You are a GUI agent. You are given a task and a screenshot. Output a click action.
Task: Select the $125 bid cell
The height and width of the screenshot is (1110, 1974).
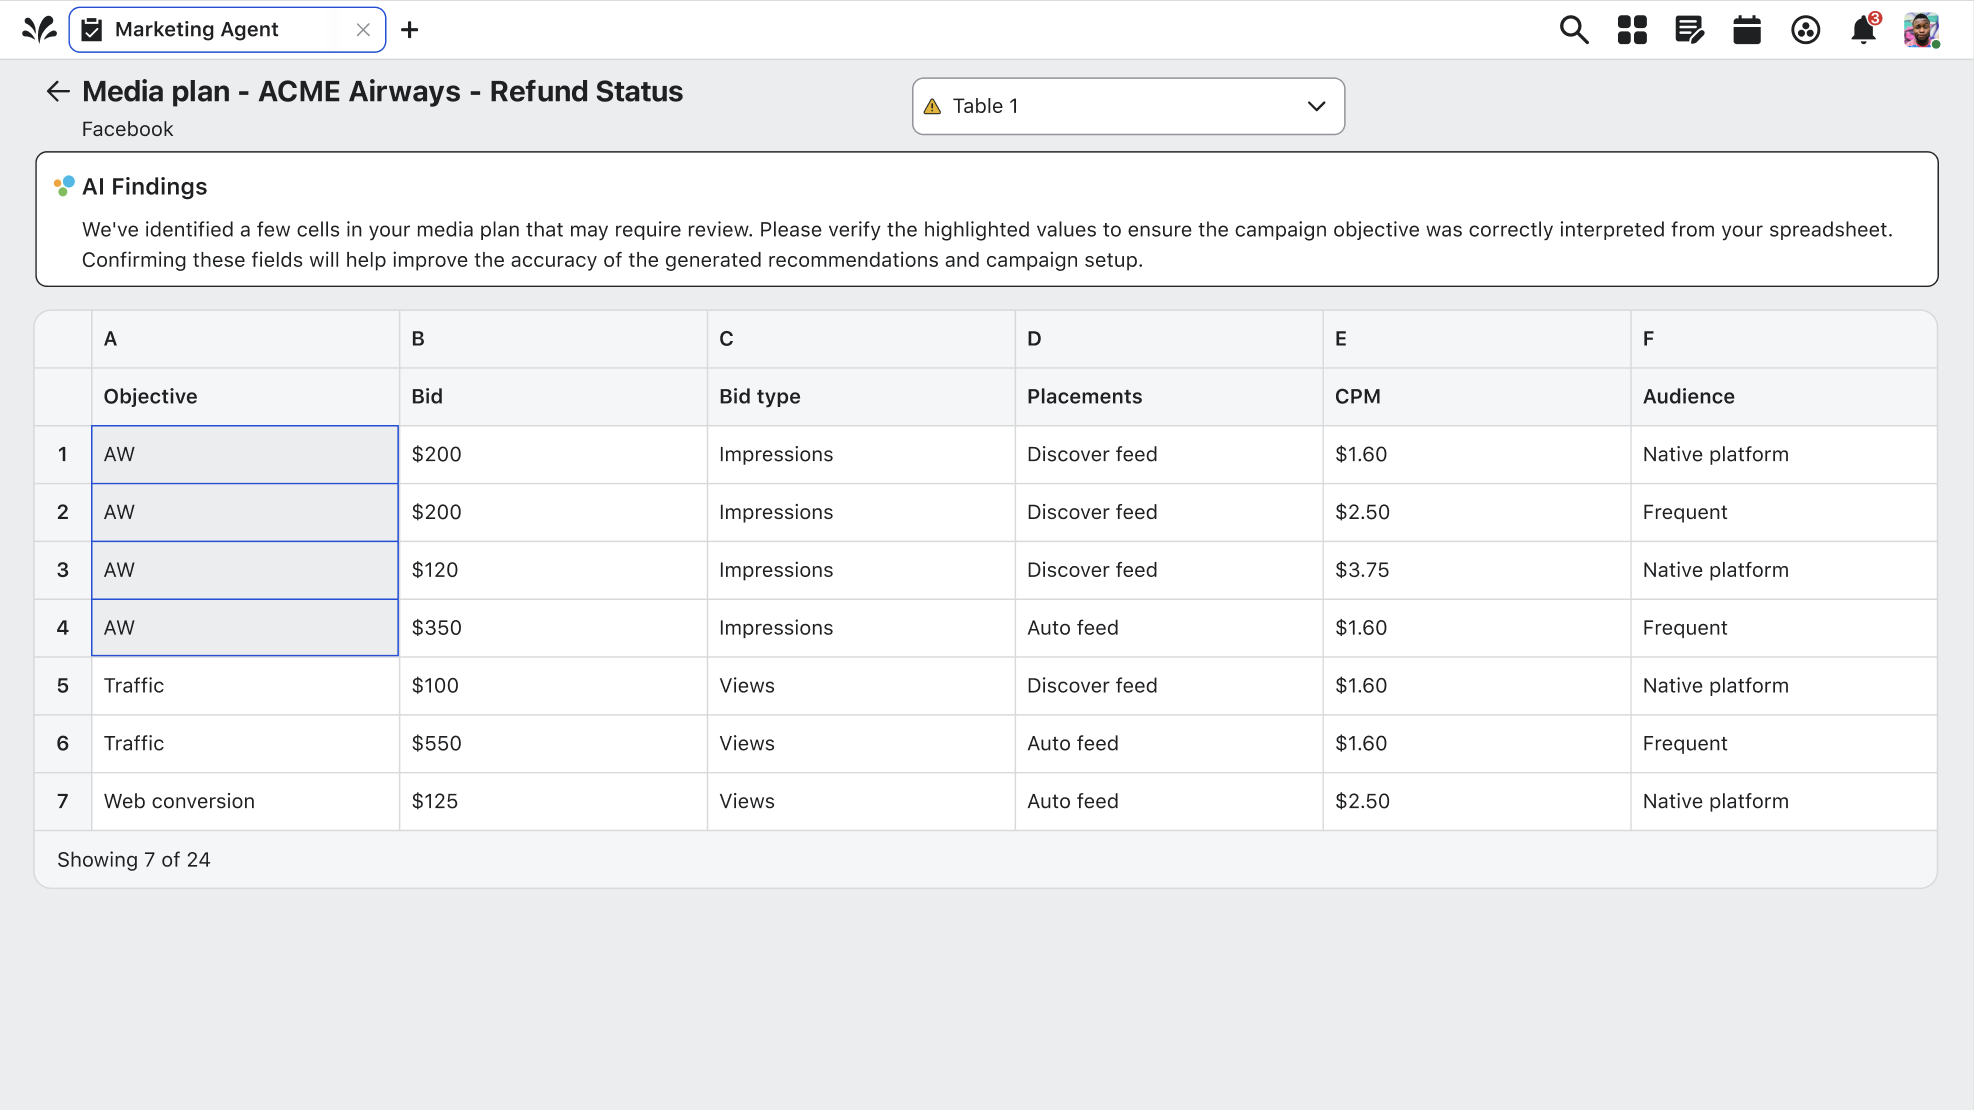tap(553, 802)
